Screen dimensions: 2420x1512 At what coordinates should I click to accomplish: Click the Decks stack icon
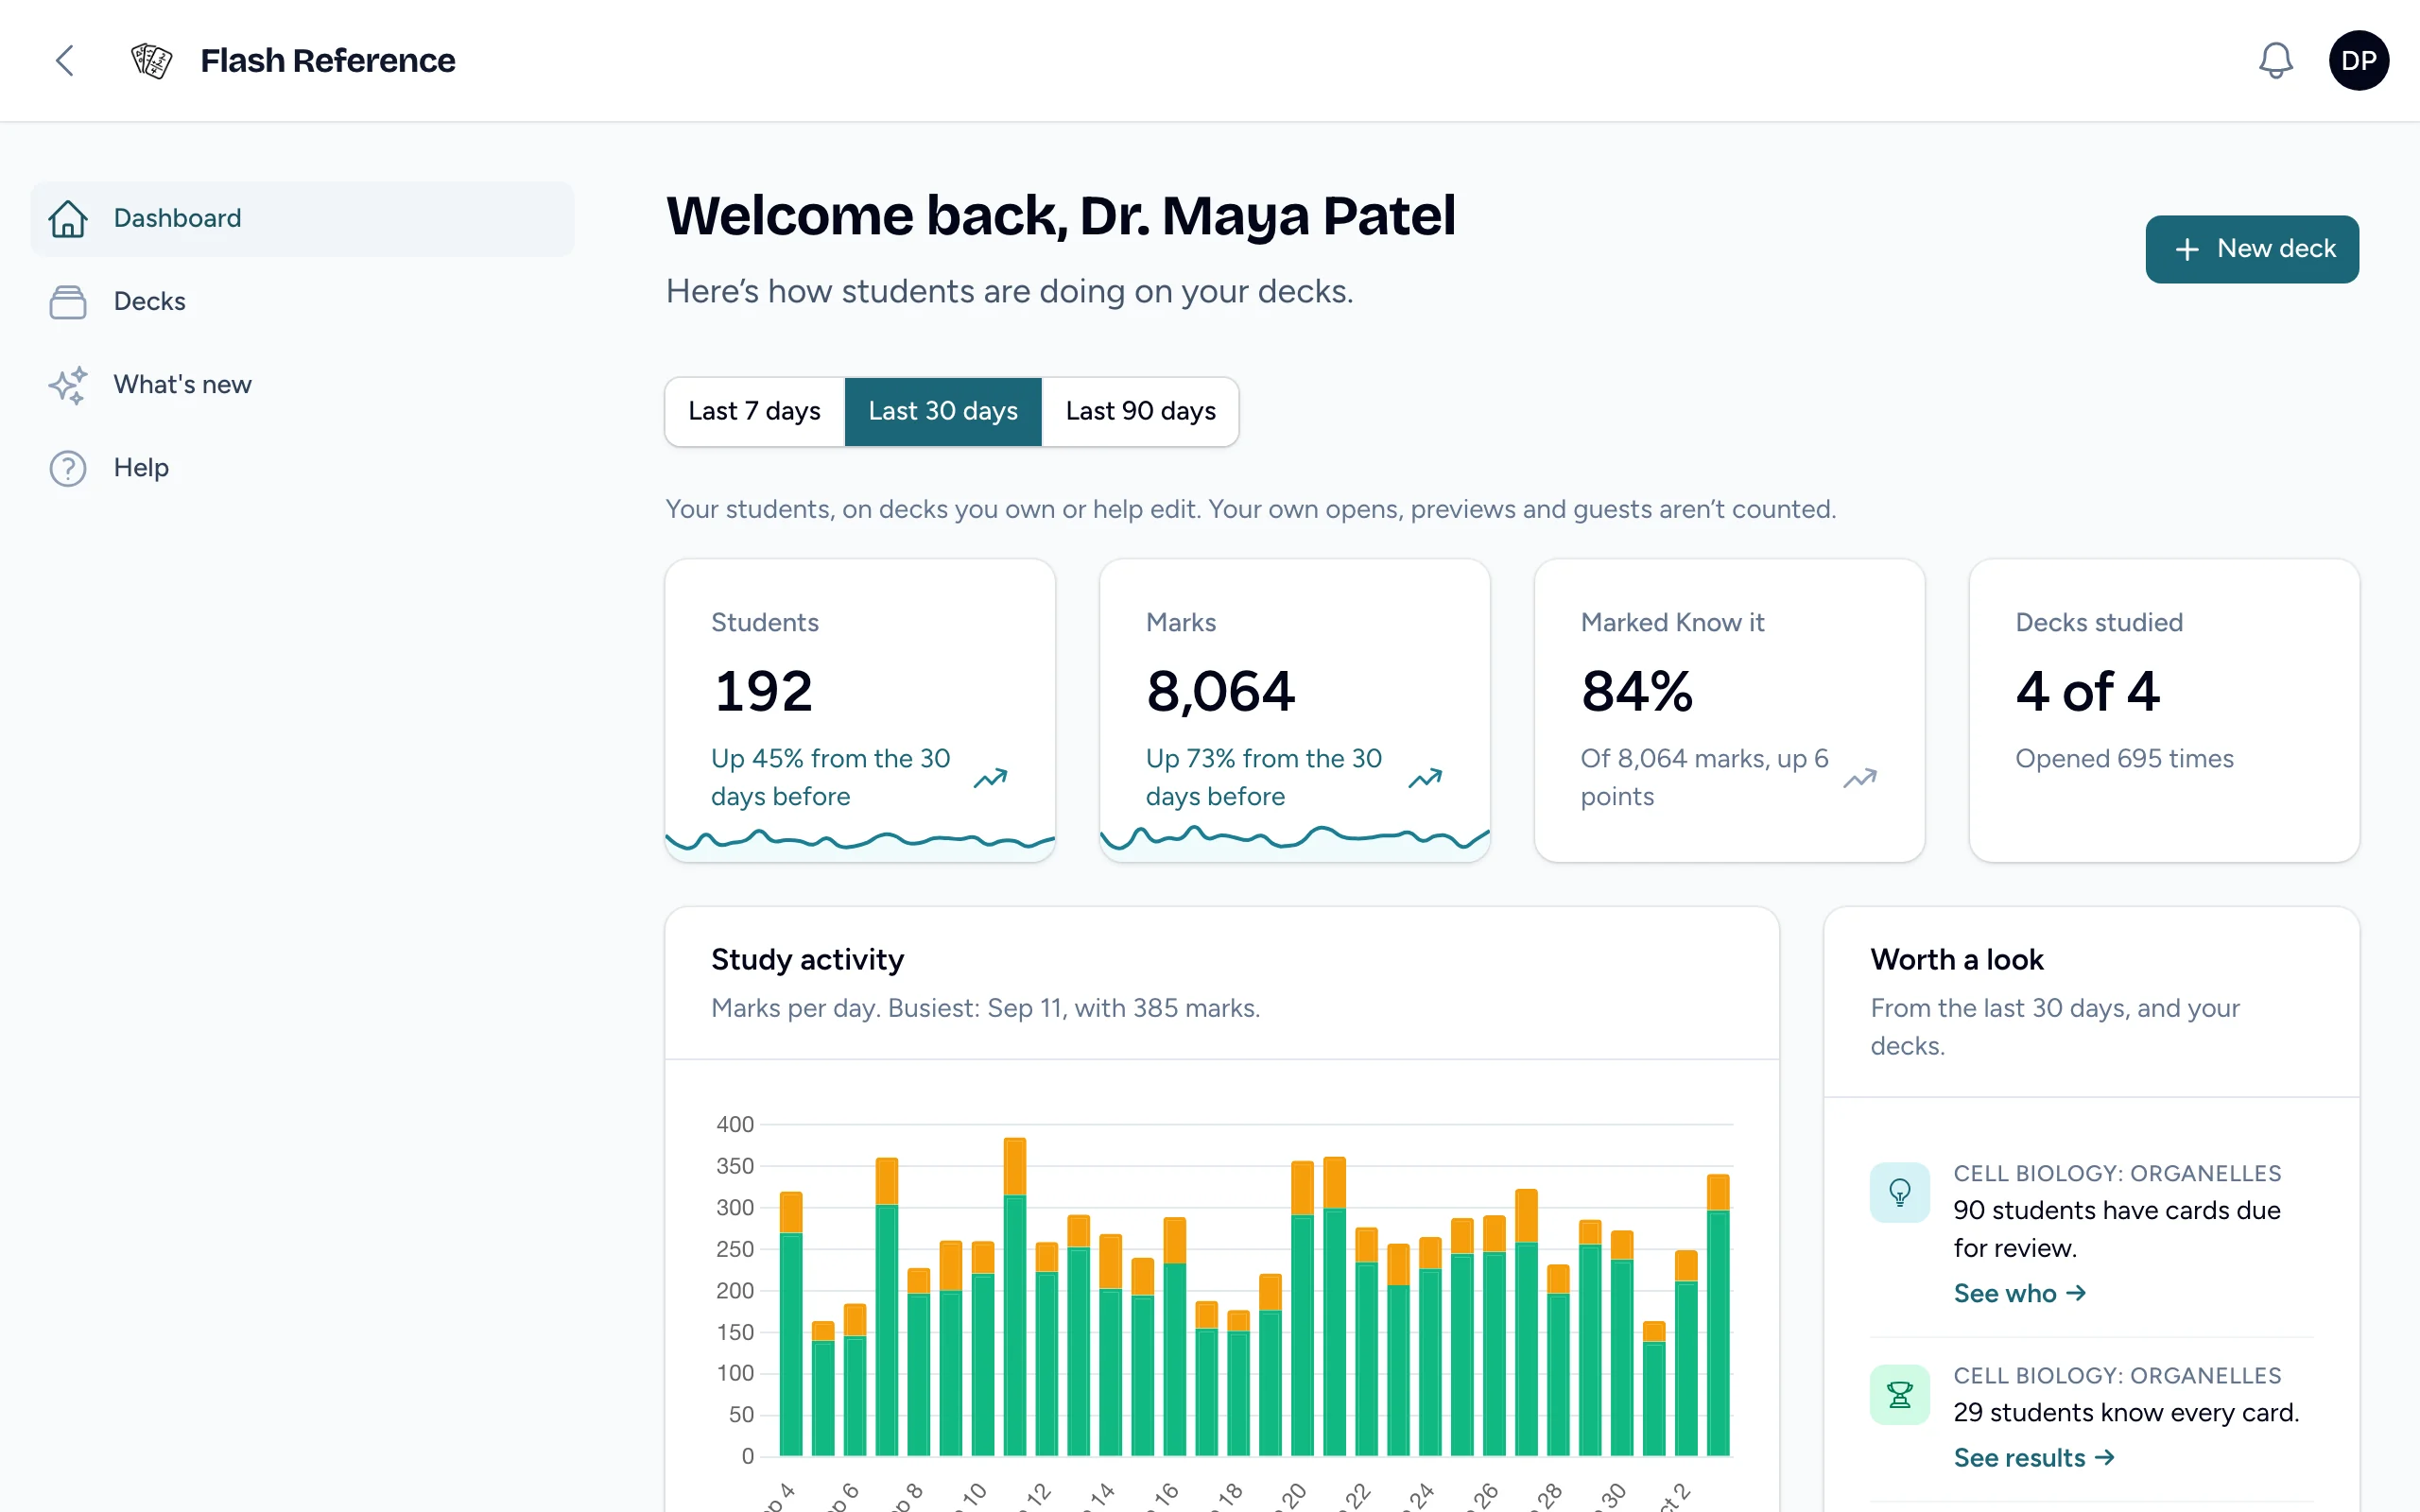click(68, 302)
